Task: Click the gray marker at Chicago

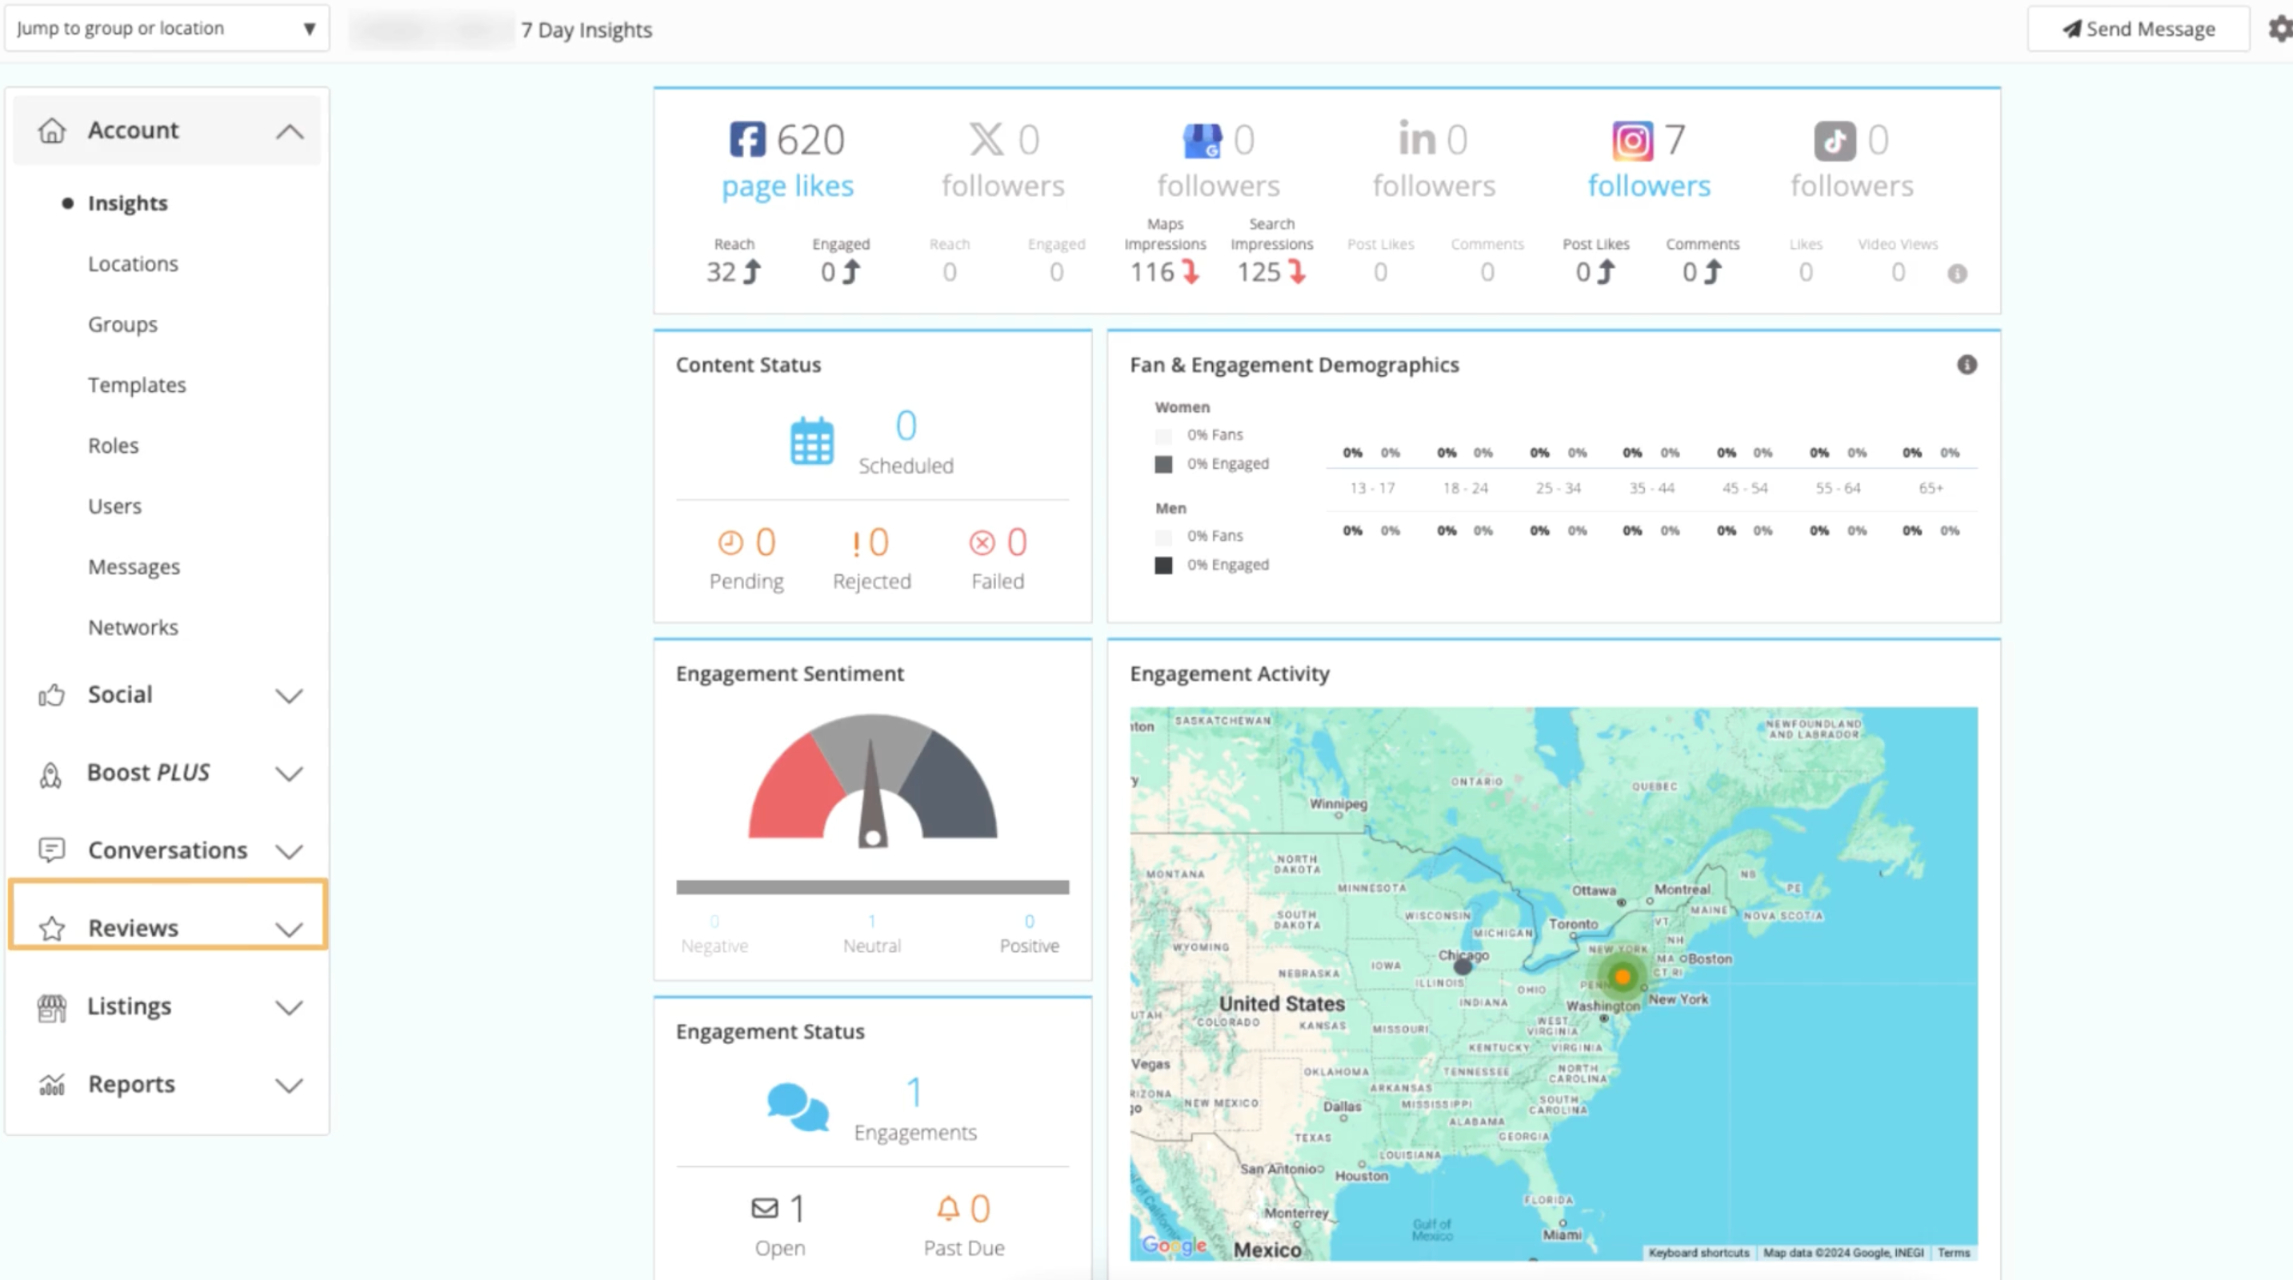Action: (x=1463, y=967)
